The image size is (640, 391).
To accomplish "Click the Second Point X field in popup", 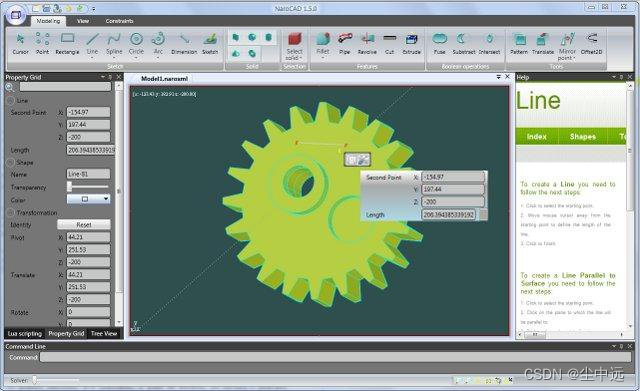I will (x=453, y=177).
